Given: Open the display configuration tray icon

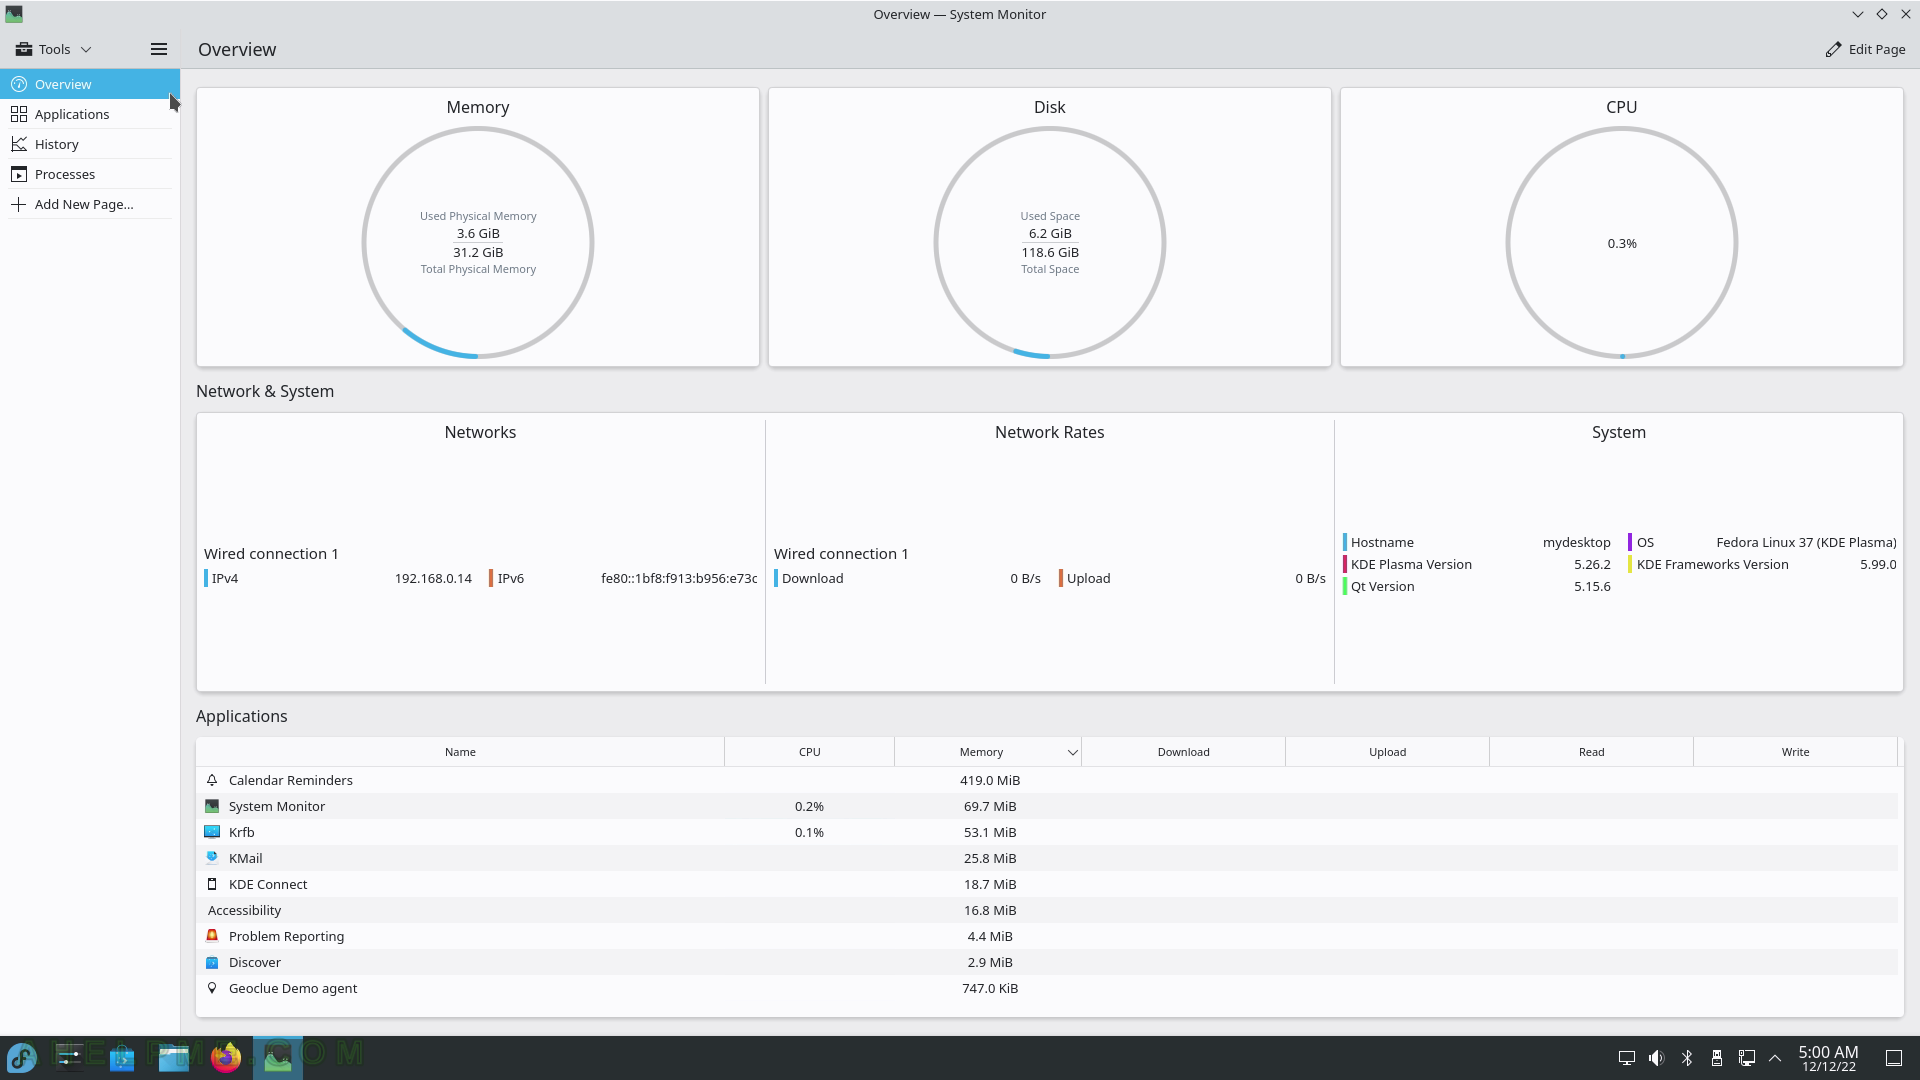Looking at the screenshot, I should (1627, 1058).
